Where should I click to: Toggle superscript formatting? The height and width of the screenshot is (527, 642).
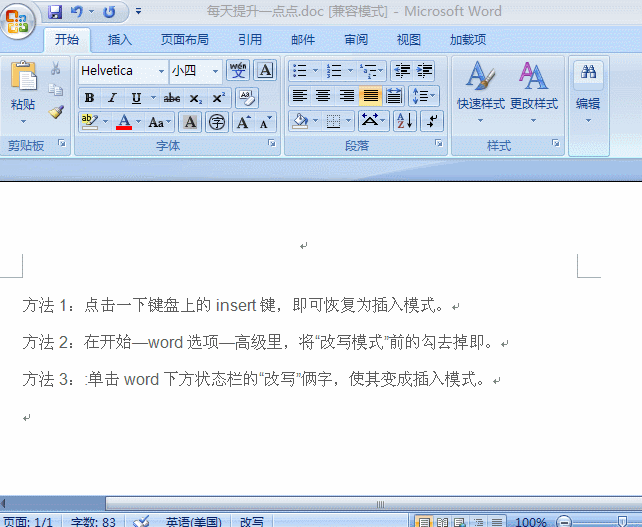point(219,98)
